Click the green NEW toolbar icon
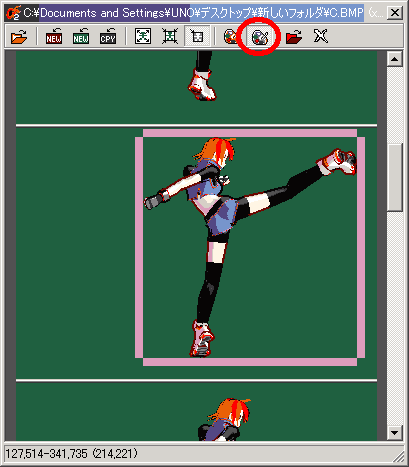This screenshot has height=467, width=409. point(81,36)
